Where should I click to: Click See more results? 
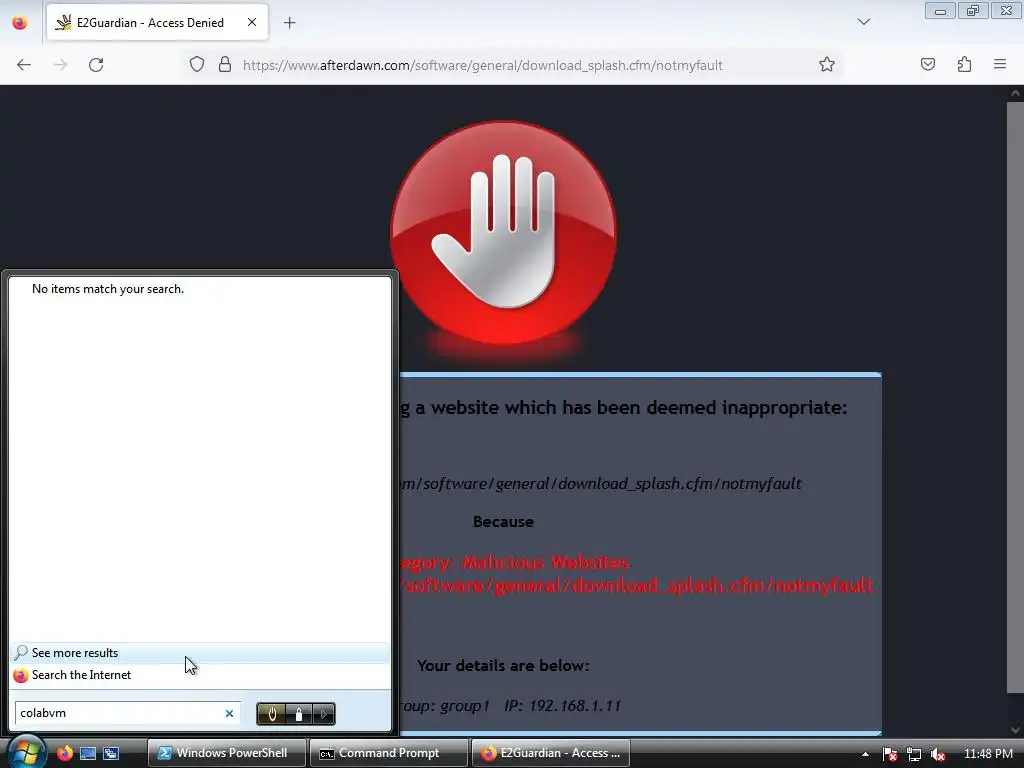pyautogui.click(x=200, y=652)
